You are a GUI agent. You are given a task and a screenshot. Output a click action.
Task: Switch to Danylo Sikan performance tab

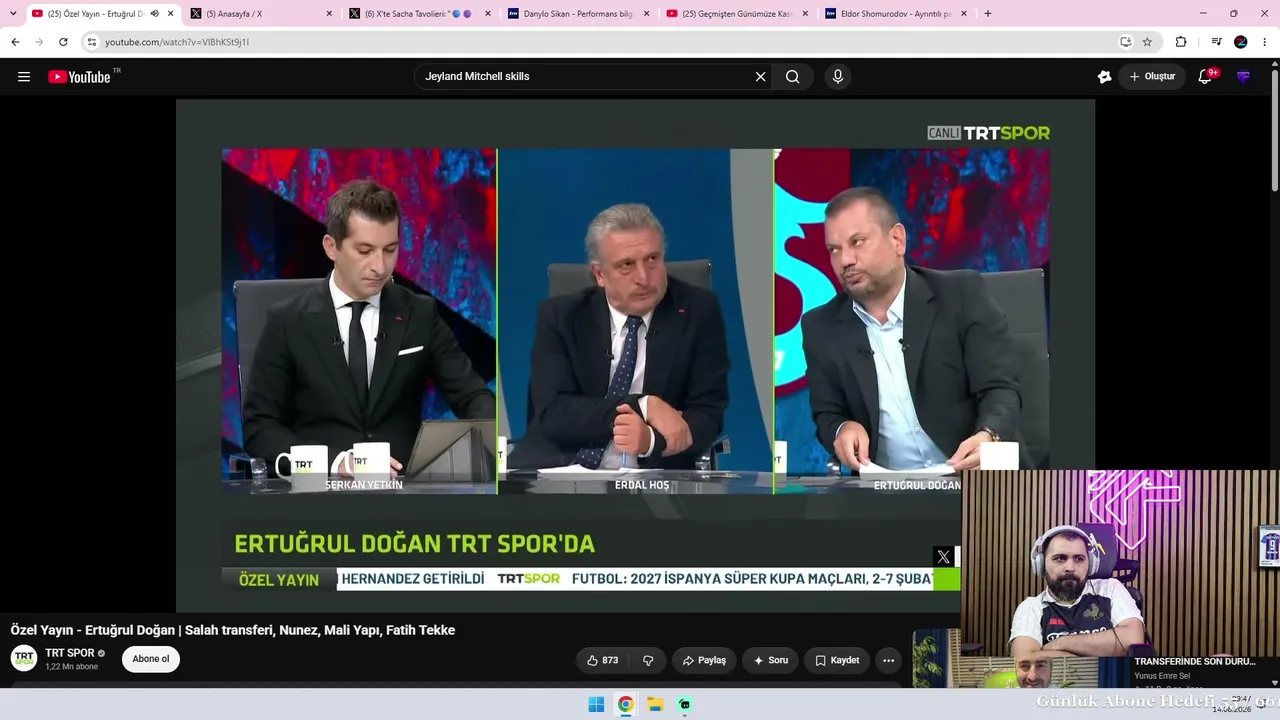click(x=579, y=14)
